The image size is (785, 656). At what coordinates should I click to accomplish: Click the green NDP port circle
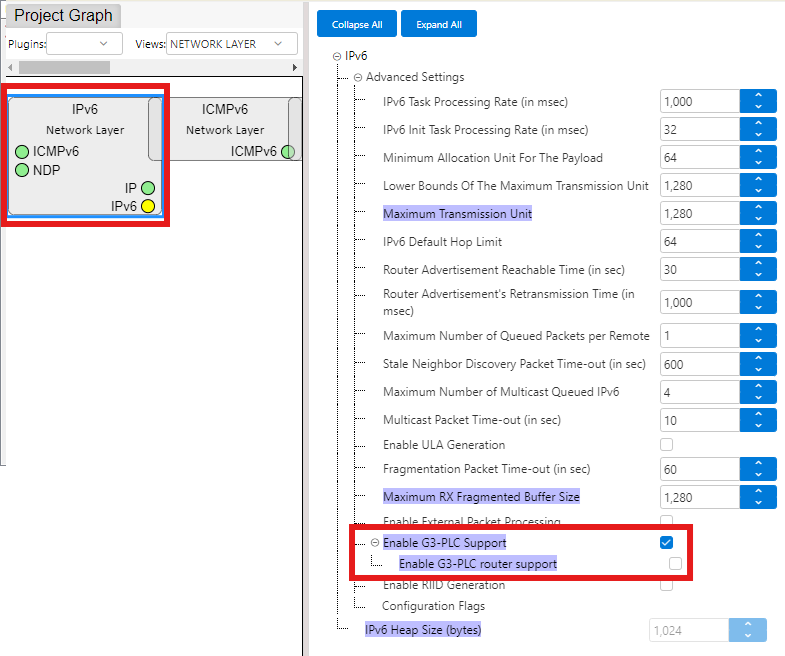22,170
